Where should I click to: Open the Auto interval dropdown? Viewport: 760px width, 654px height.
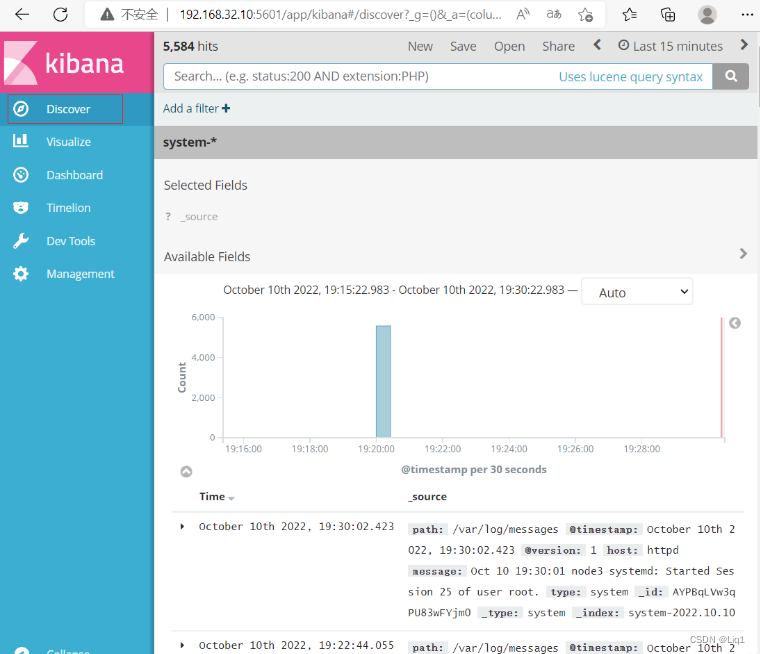tap(637, 291)
